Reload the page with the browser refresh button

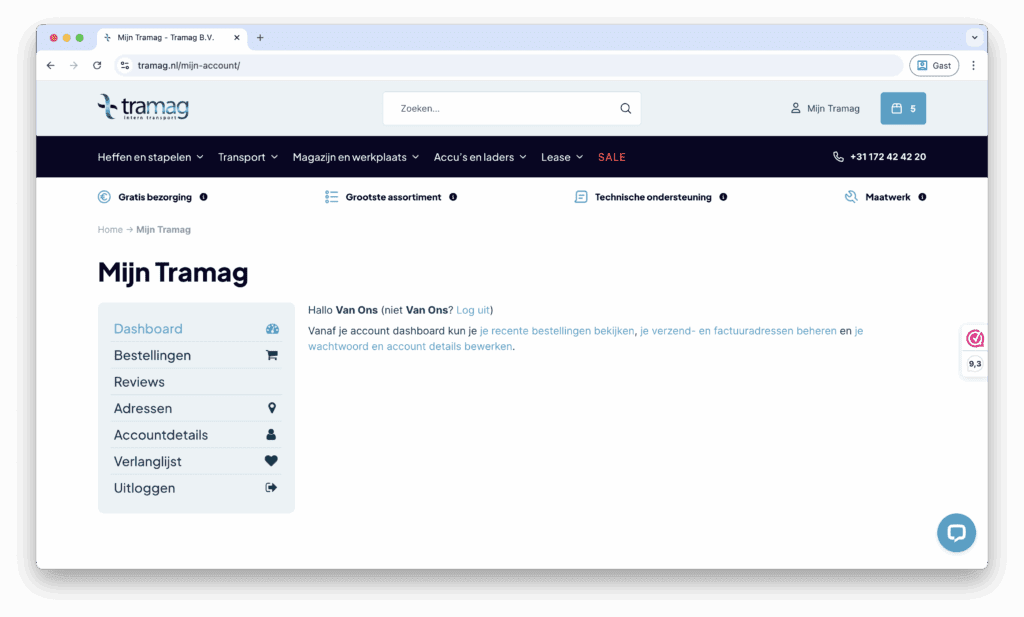pos(97,65)
